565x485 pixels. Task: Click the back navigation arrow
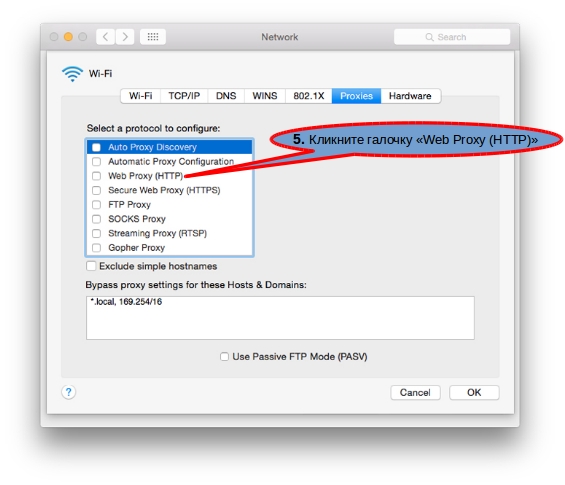point(106,37)
